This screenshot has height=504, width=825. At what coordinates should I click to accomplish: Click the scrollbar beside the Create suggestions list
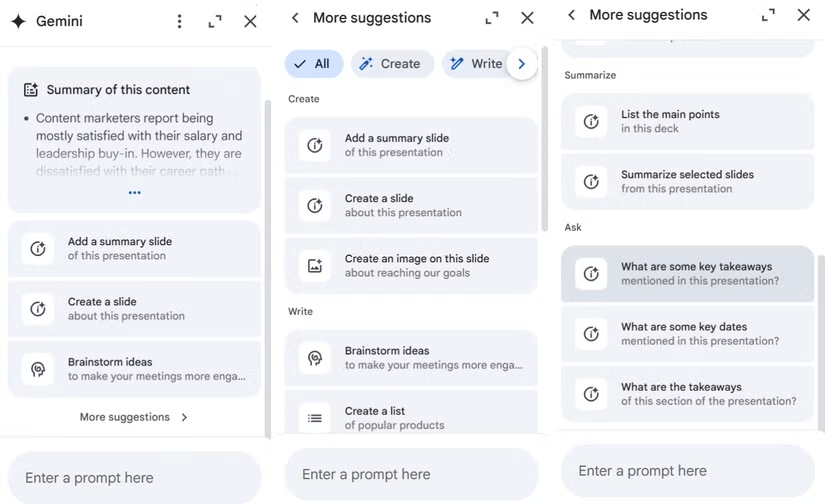tap(544, 140)
